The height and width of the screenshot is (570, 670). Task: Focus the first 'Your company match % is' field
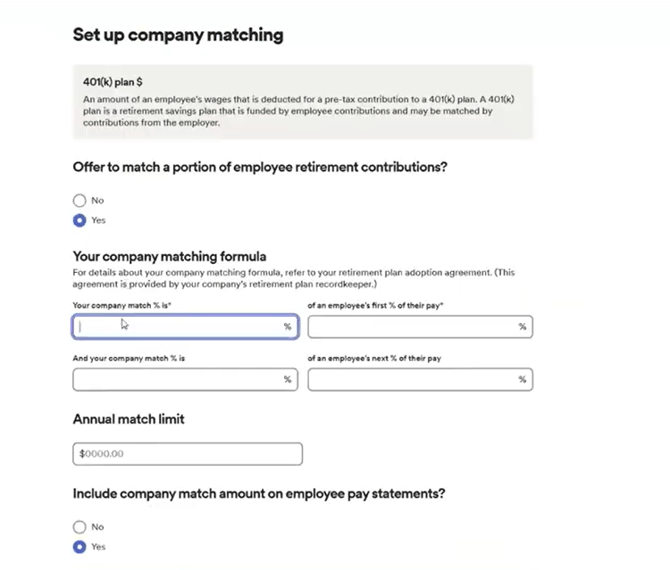click(180, 326)
